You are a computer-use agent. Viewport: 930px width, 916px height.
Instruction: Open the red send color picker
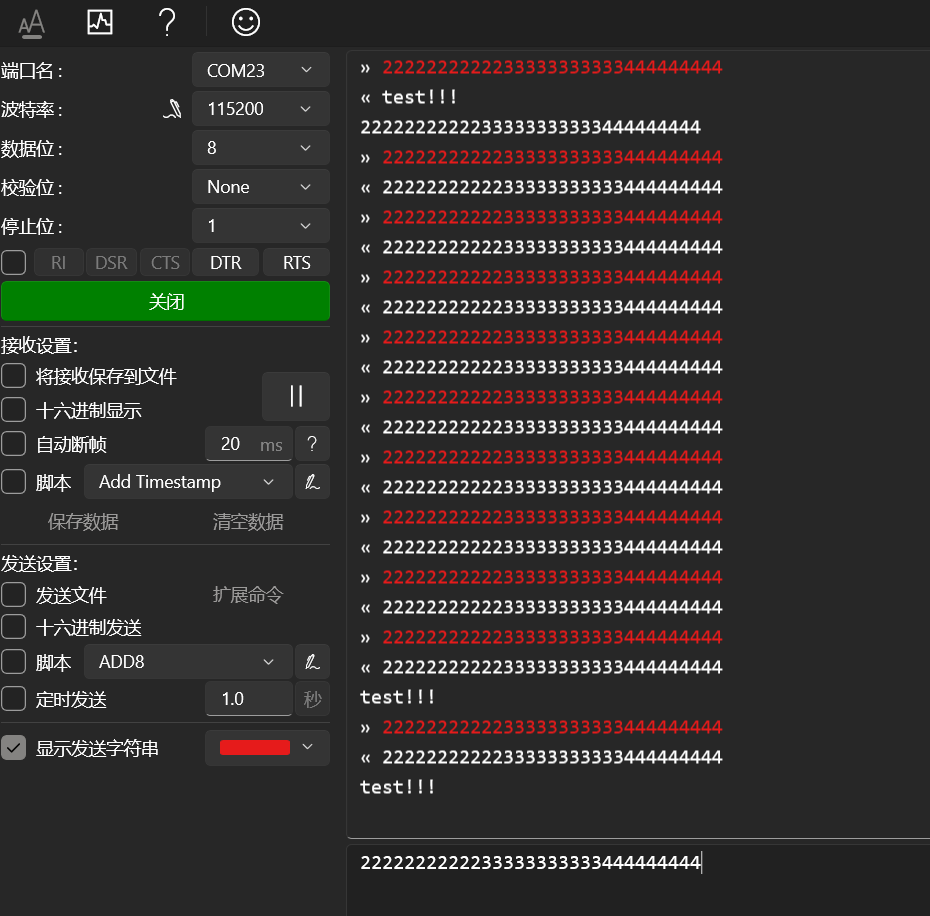[267, 748]
